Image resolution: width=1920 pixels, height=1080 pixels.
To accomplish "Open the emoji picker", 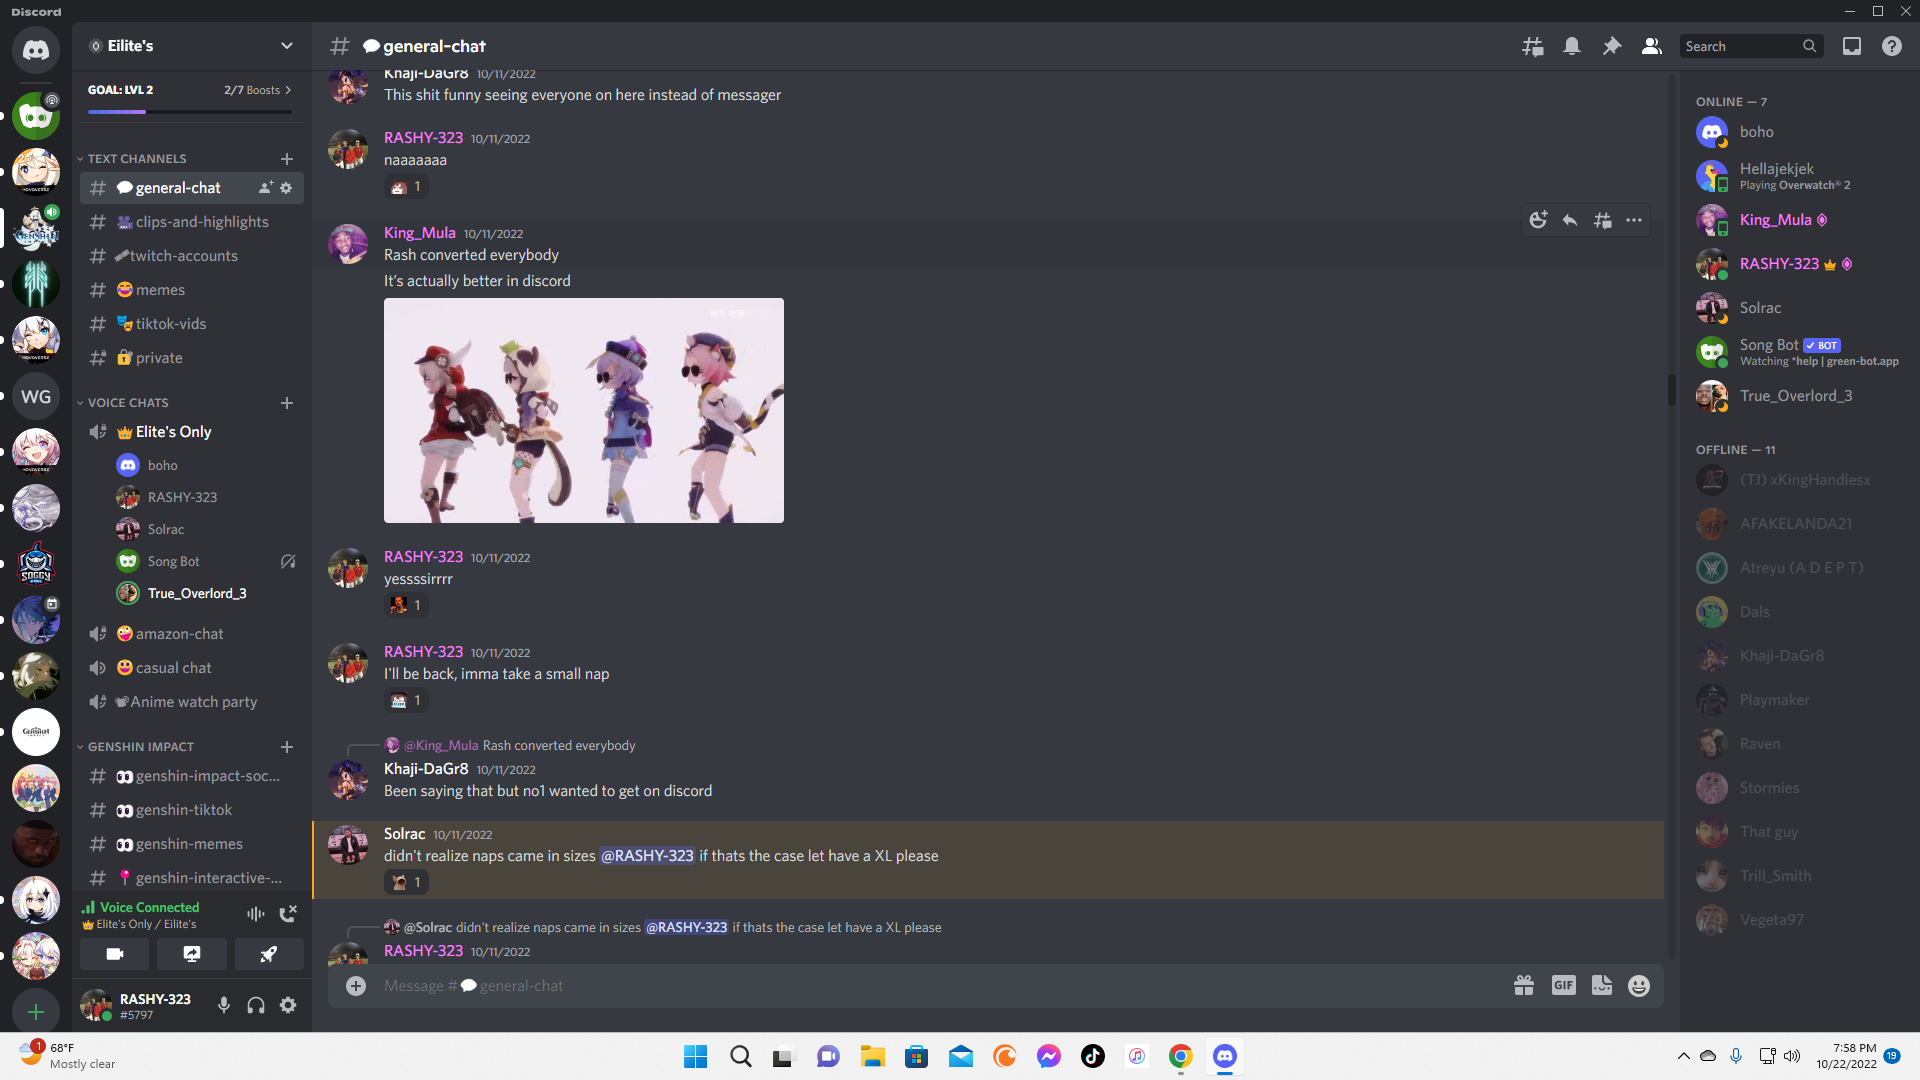I will (1639, 985).
